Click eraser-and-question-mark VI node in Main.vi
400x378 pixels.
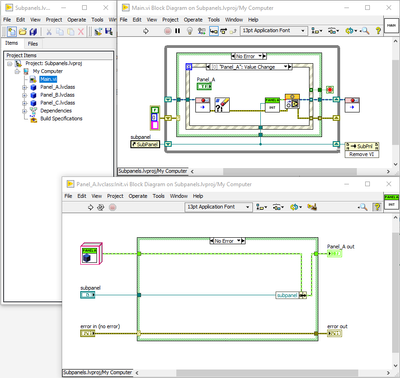[x=222, y=105]
